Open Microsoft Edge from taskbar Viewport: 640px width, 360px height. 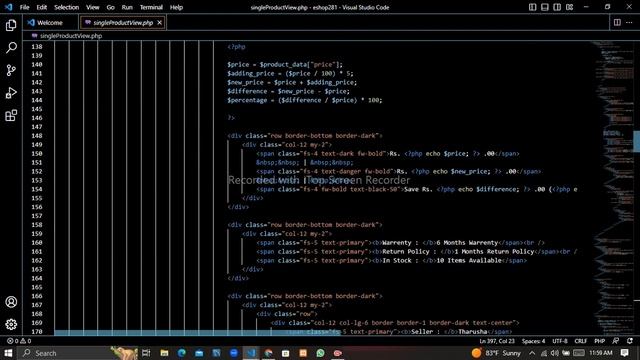[x=182, y=353]
